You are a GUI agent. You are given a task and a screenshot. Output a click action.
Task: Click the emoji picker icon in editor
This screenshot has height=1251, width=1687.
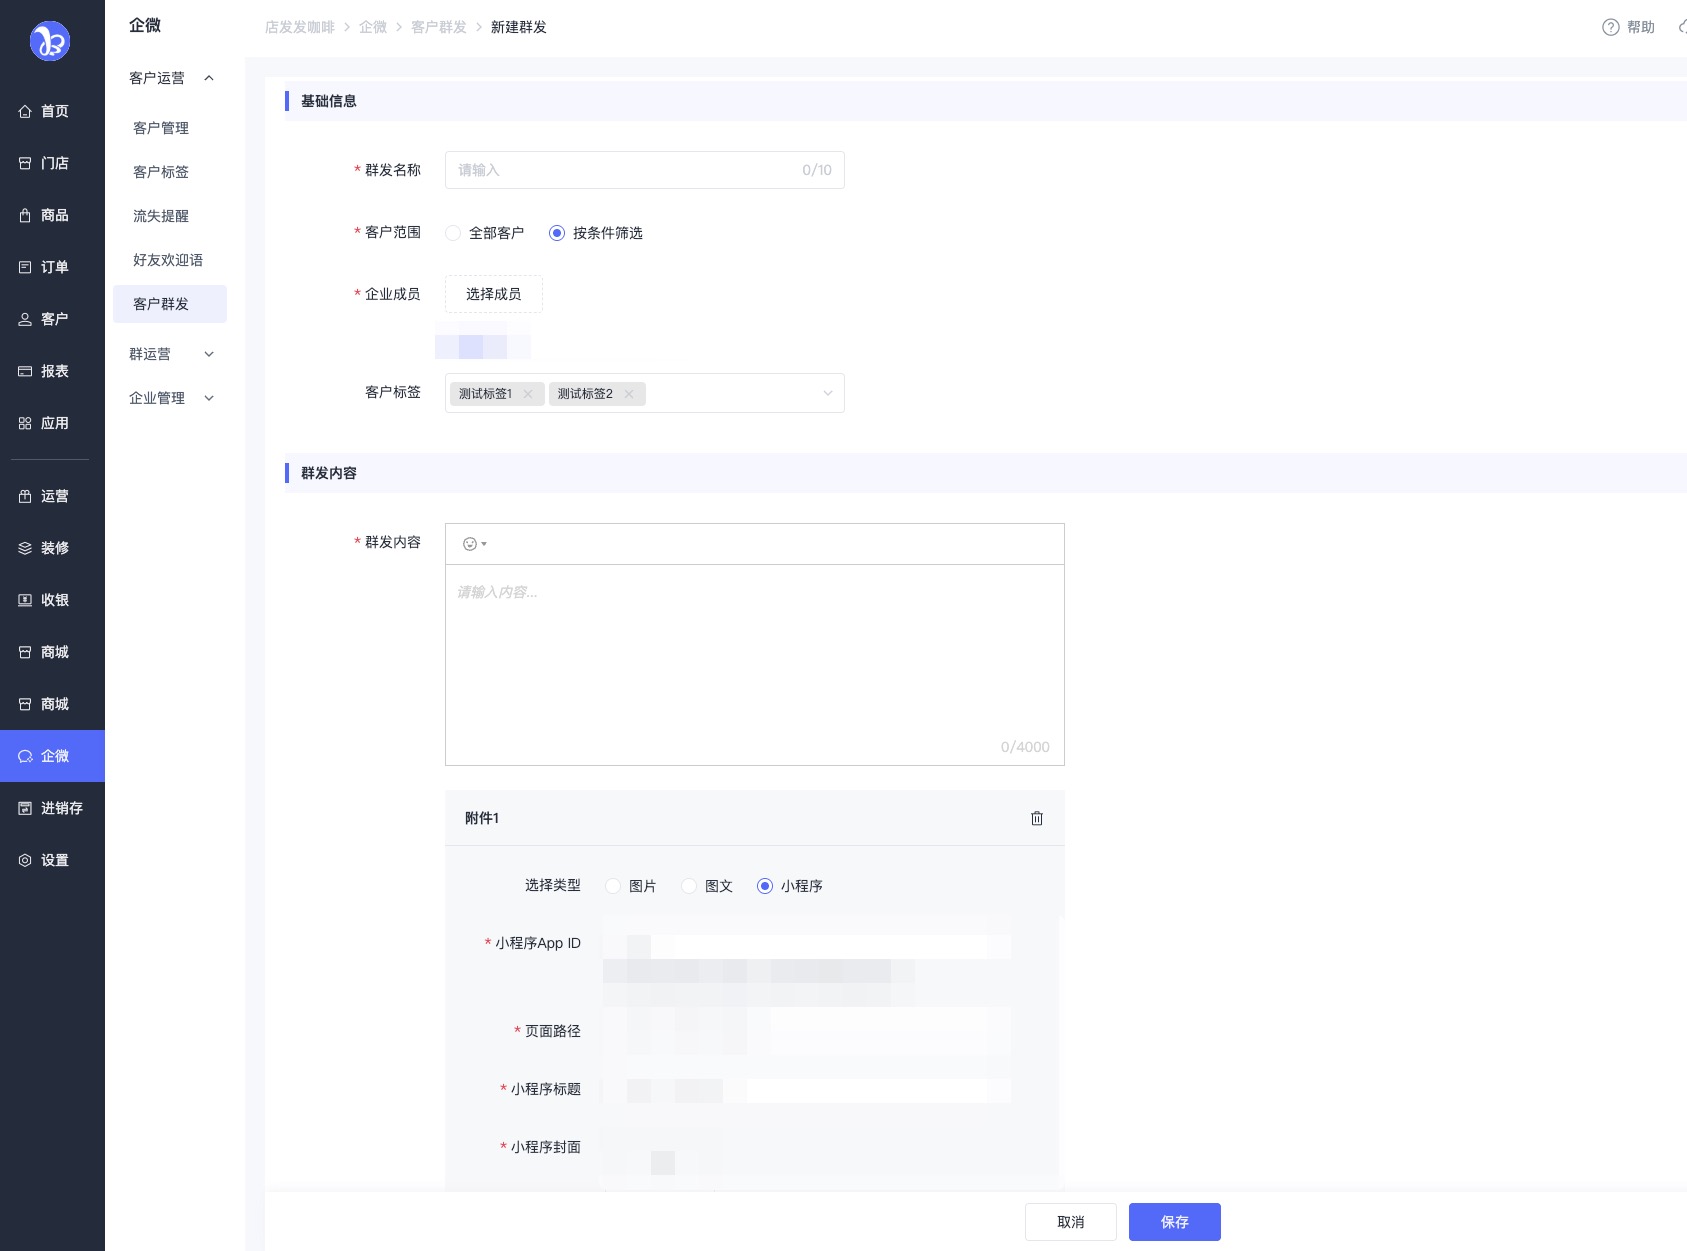[470, 544]
